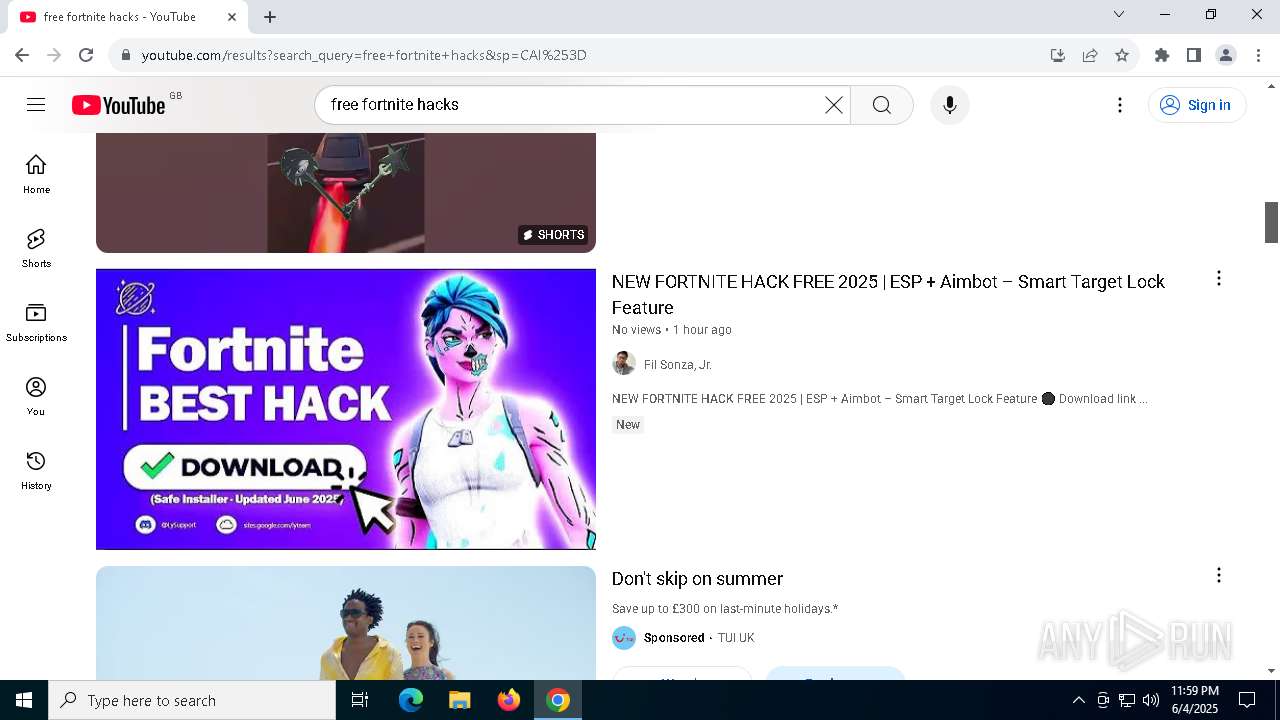Open the You section in the sidebar
The image size is (1280, 720).
(36, 396)
